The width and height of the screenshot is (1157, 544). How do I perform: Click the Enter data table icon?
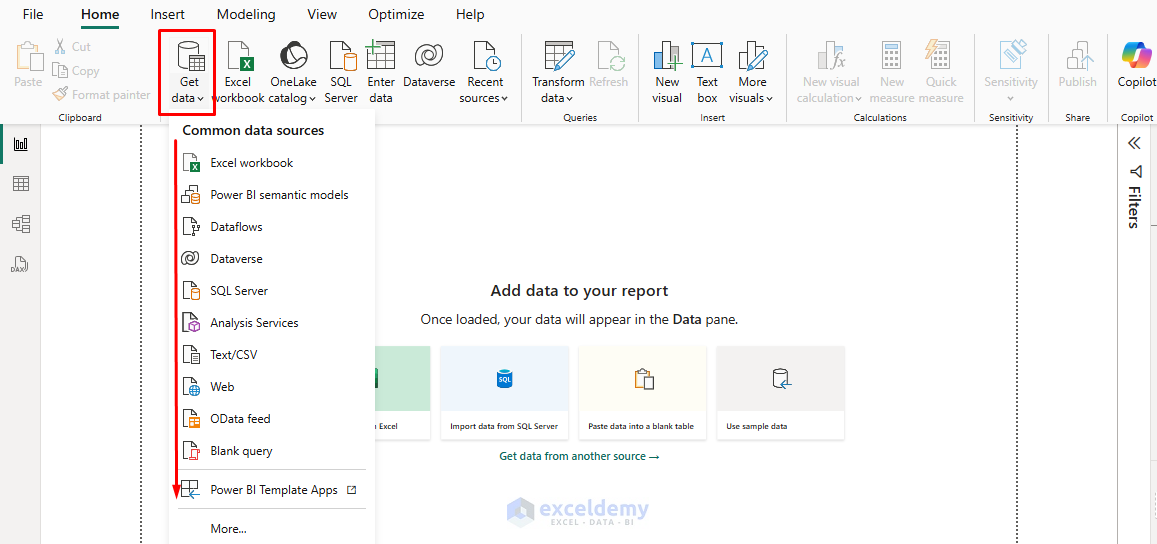pos(381,55)
